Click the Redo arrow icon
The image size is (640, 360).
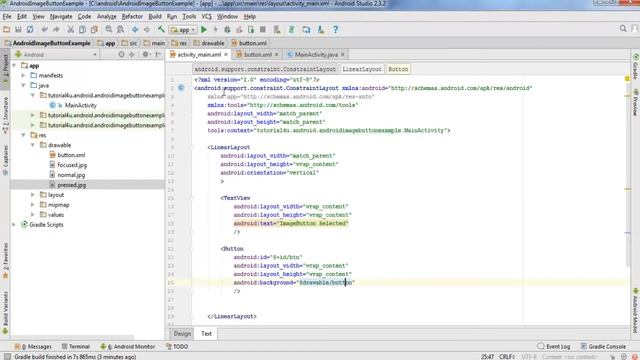[x=56, y=29]
